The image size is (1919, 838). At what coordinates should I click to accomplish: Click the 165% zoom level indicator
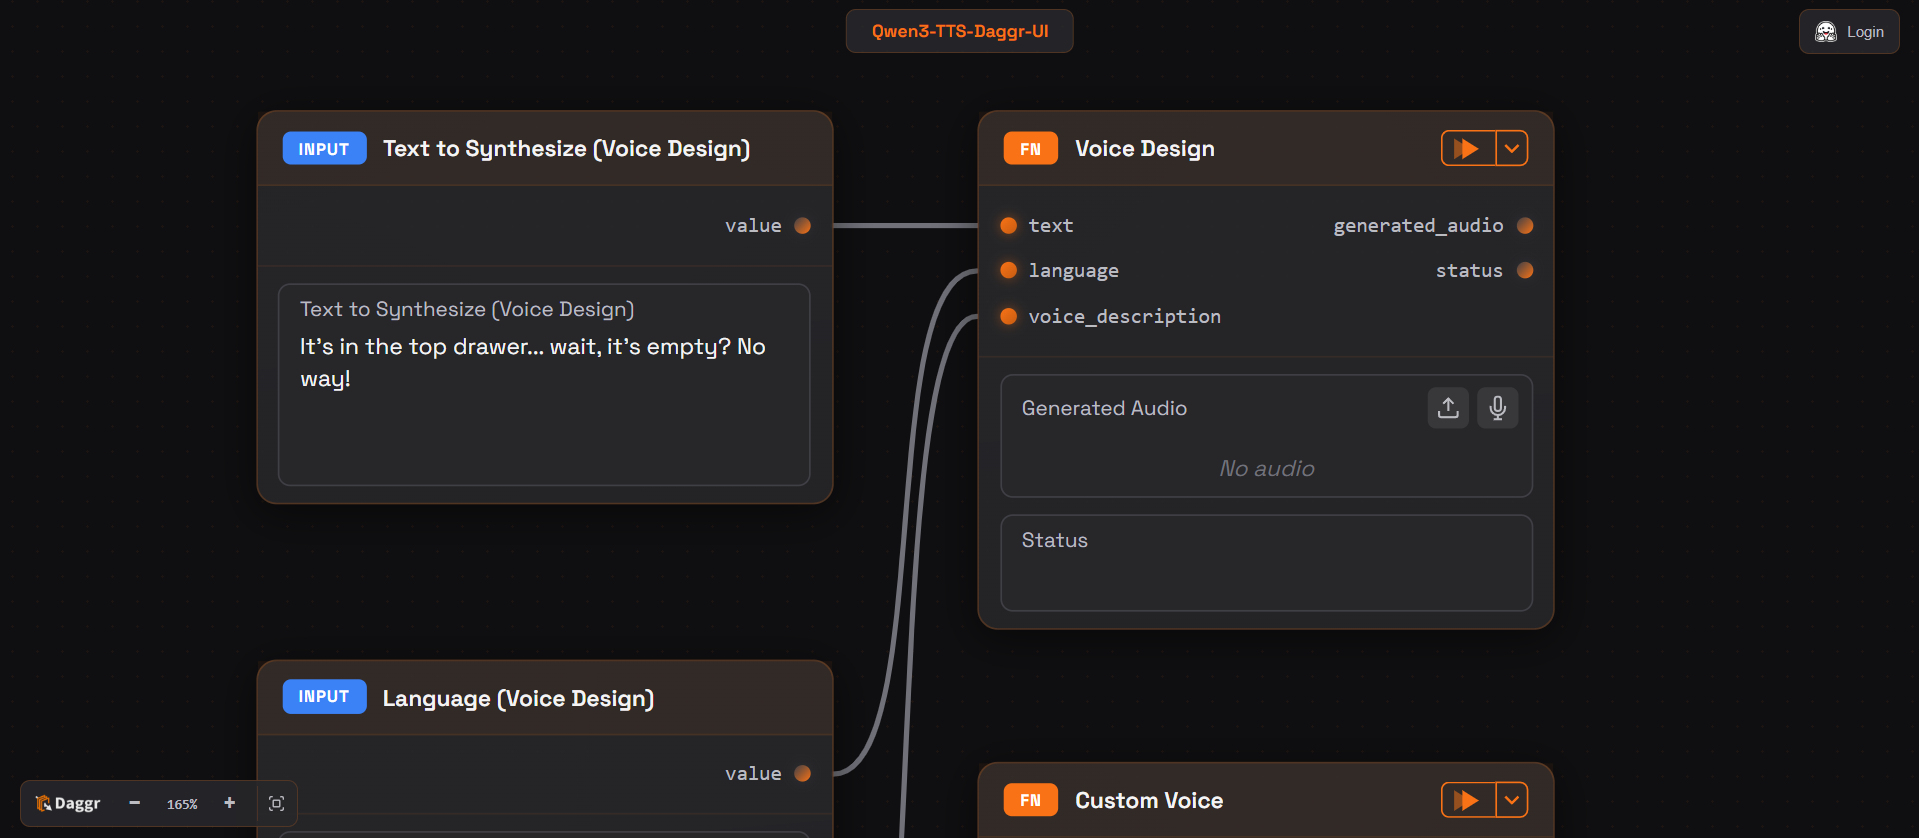pyautogui.click(x=182, y=804)
